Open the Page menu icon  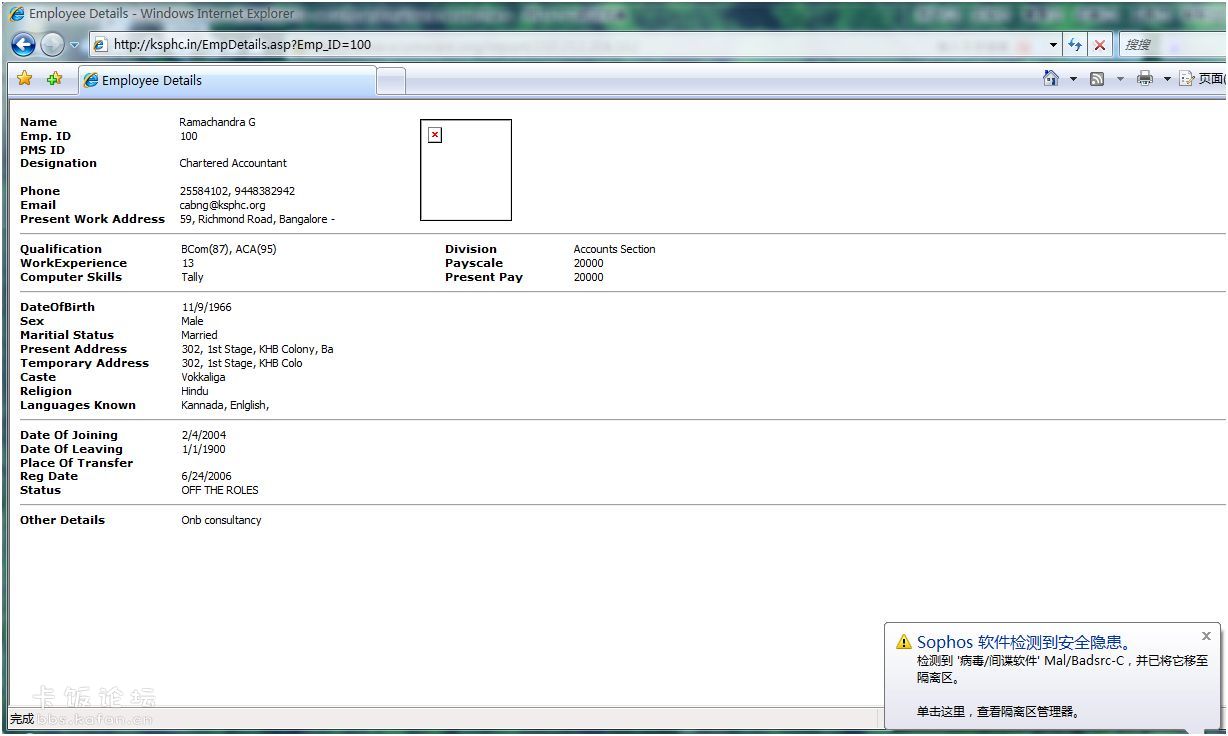point(1187,79)
